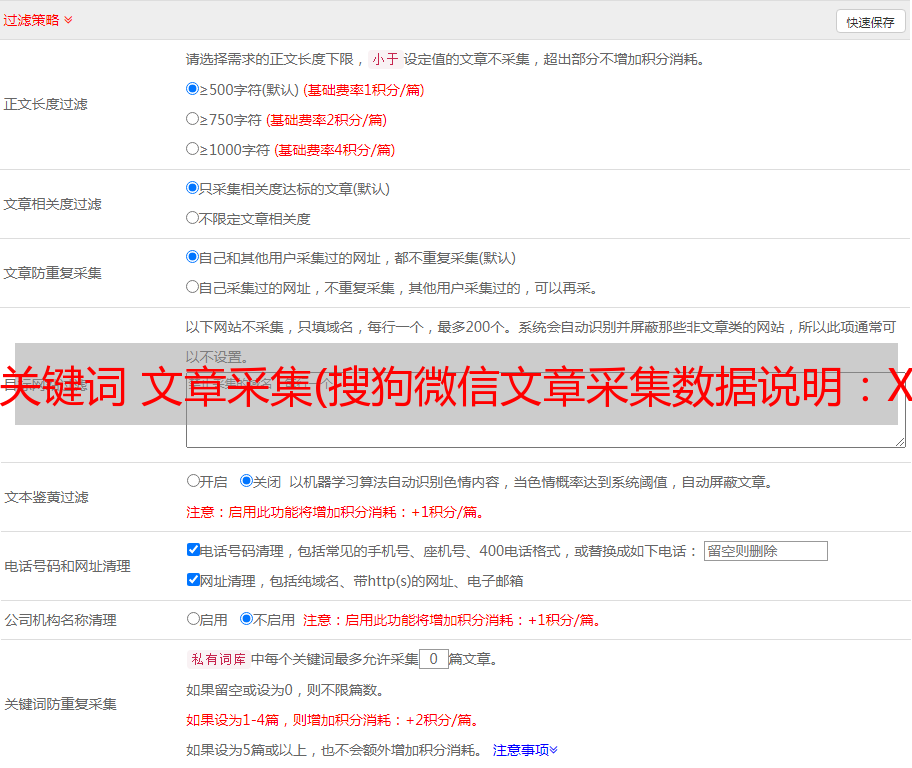
Task: Toggle the 网址清理 checkbox
Action: coord(193,580)
